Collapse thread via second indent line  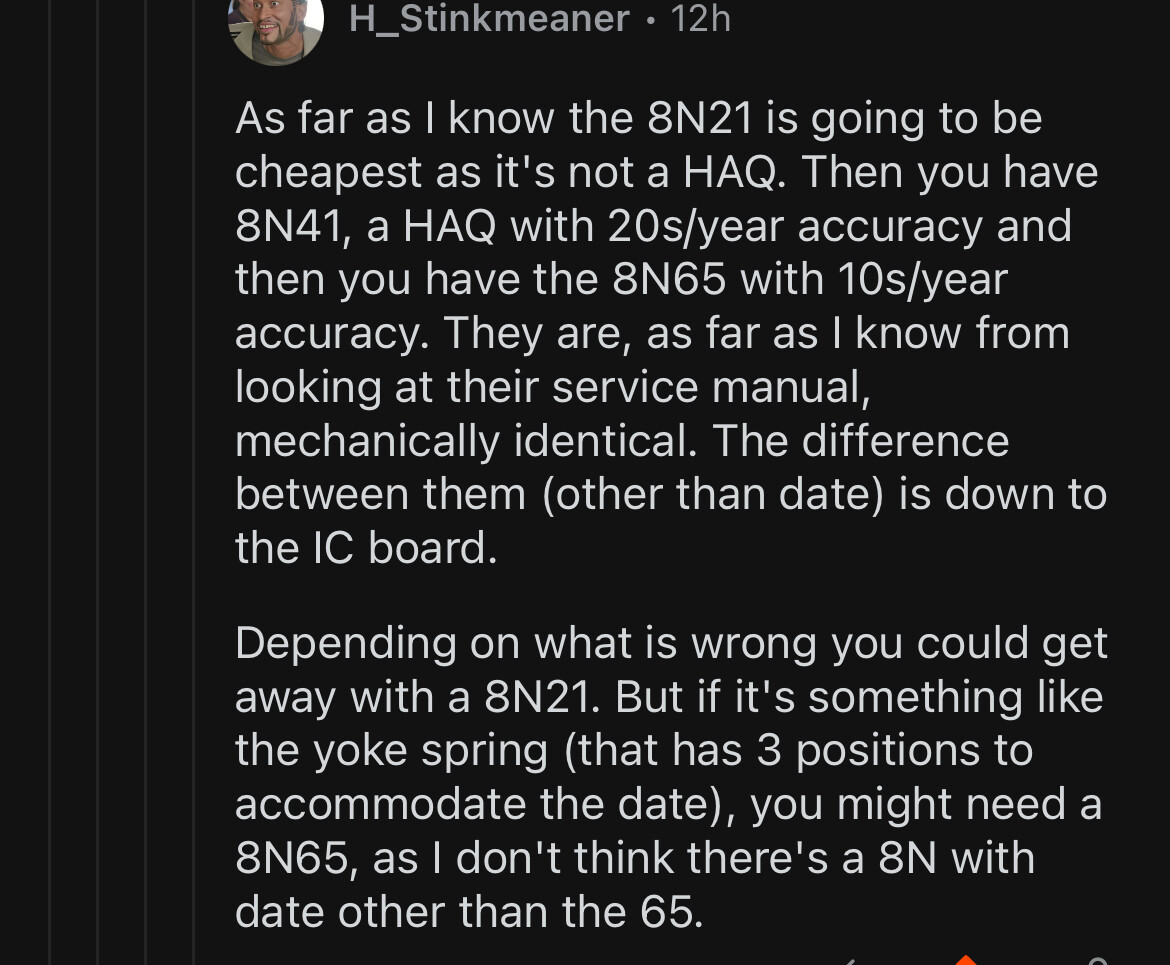[98, 482]
